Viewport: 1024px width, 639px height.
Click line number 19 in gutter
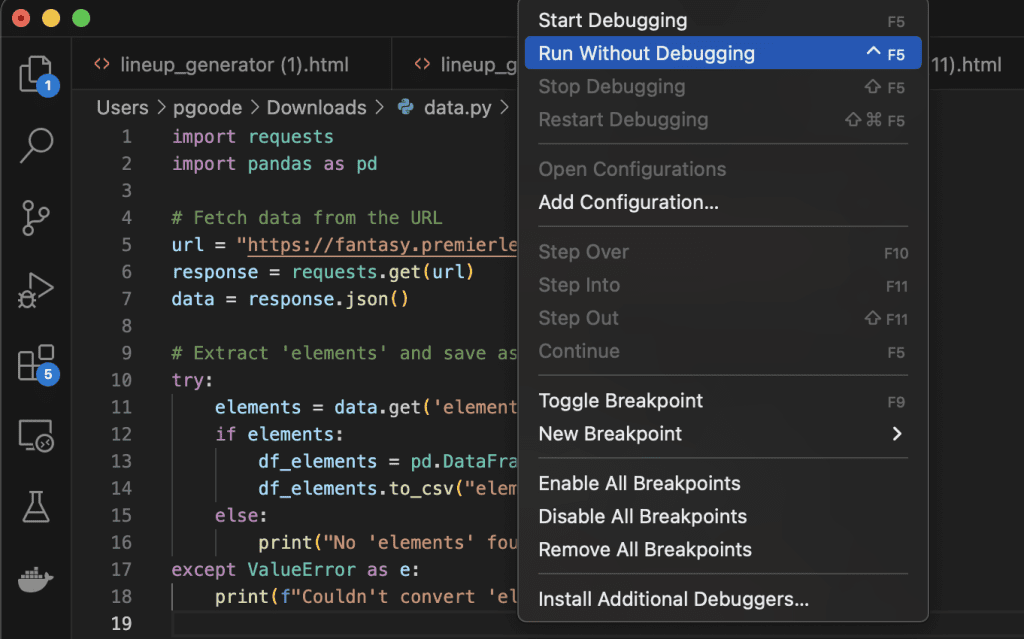(x=121, y=623)
